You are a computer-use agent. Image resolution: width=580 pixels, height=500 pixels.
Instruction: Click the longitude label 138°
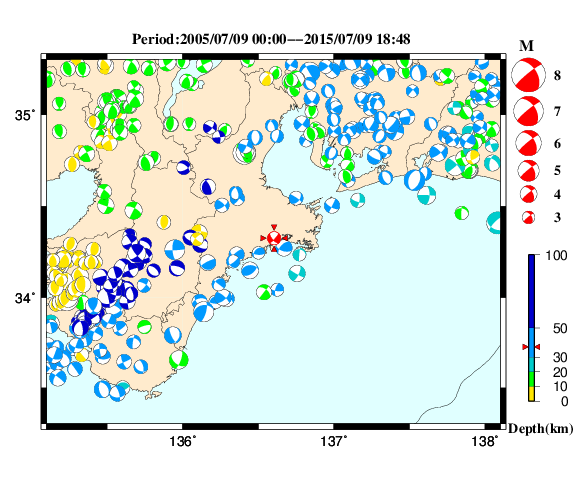(485, 441)
